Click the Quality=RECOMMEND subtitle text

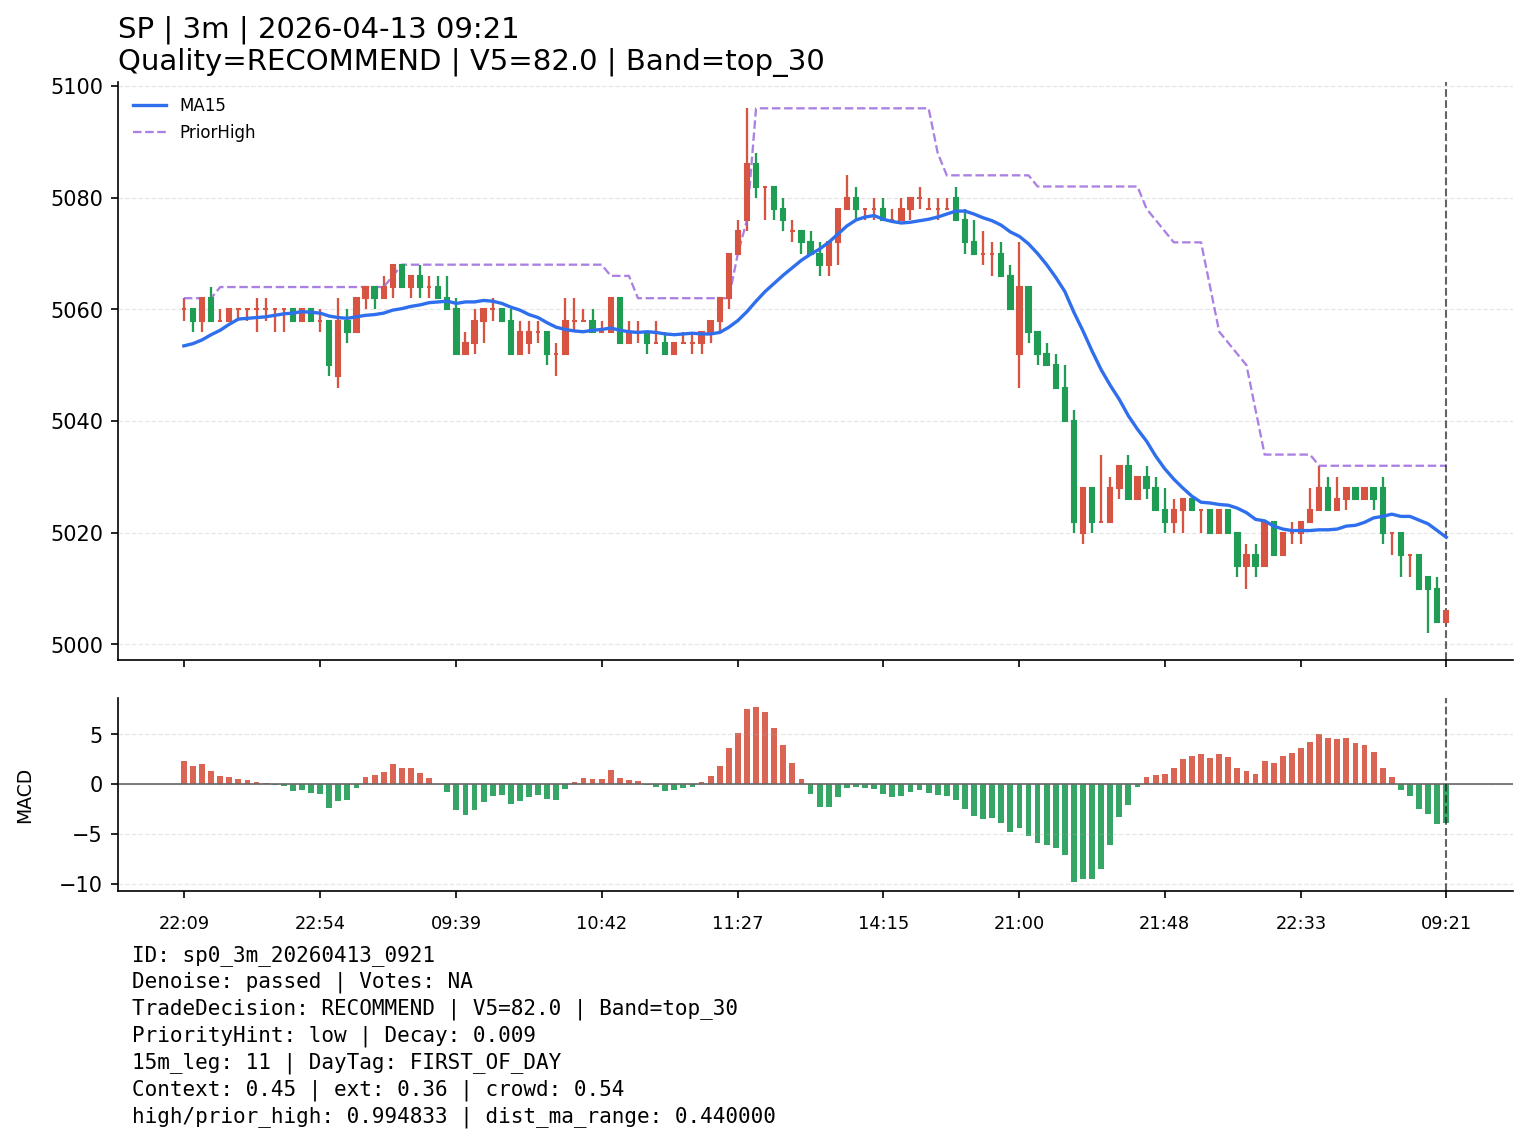[470, 61]
